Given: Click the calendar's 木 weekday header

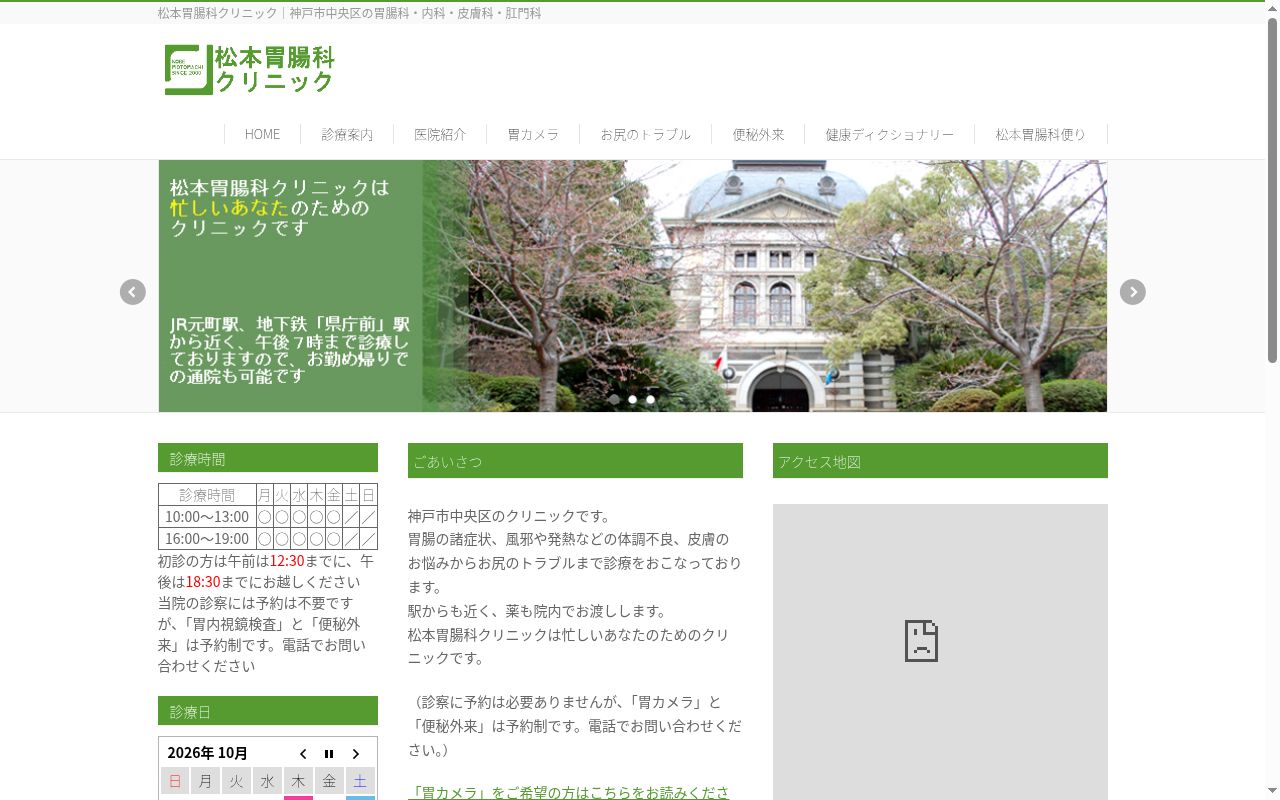Looking at the screenshot, I should [x=298, y=781].
